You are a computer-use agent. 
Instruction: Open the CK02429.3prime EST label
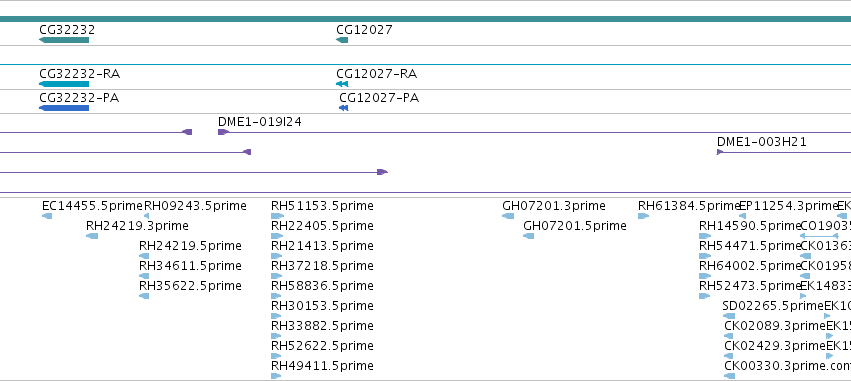(775, 346)
